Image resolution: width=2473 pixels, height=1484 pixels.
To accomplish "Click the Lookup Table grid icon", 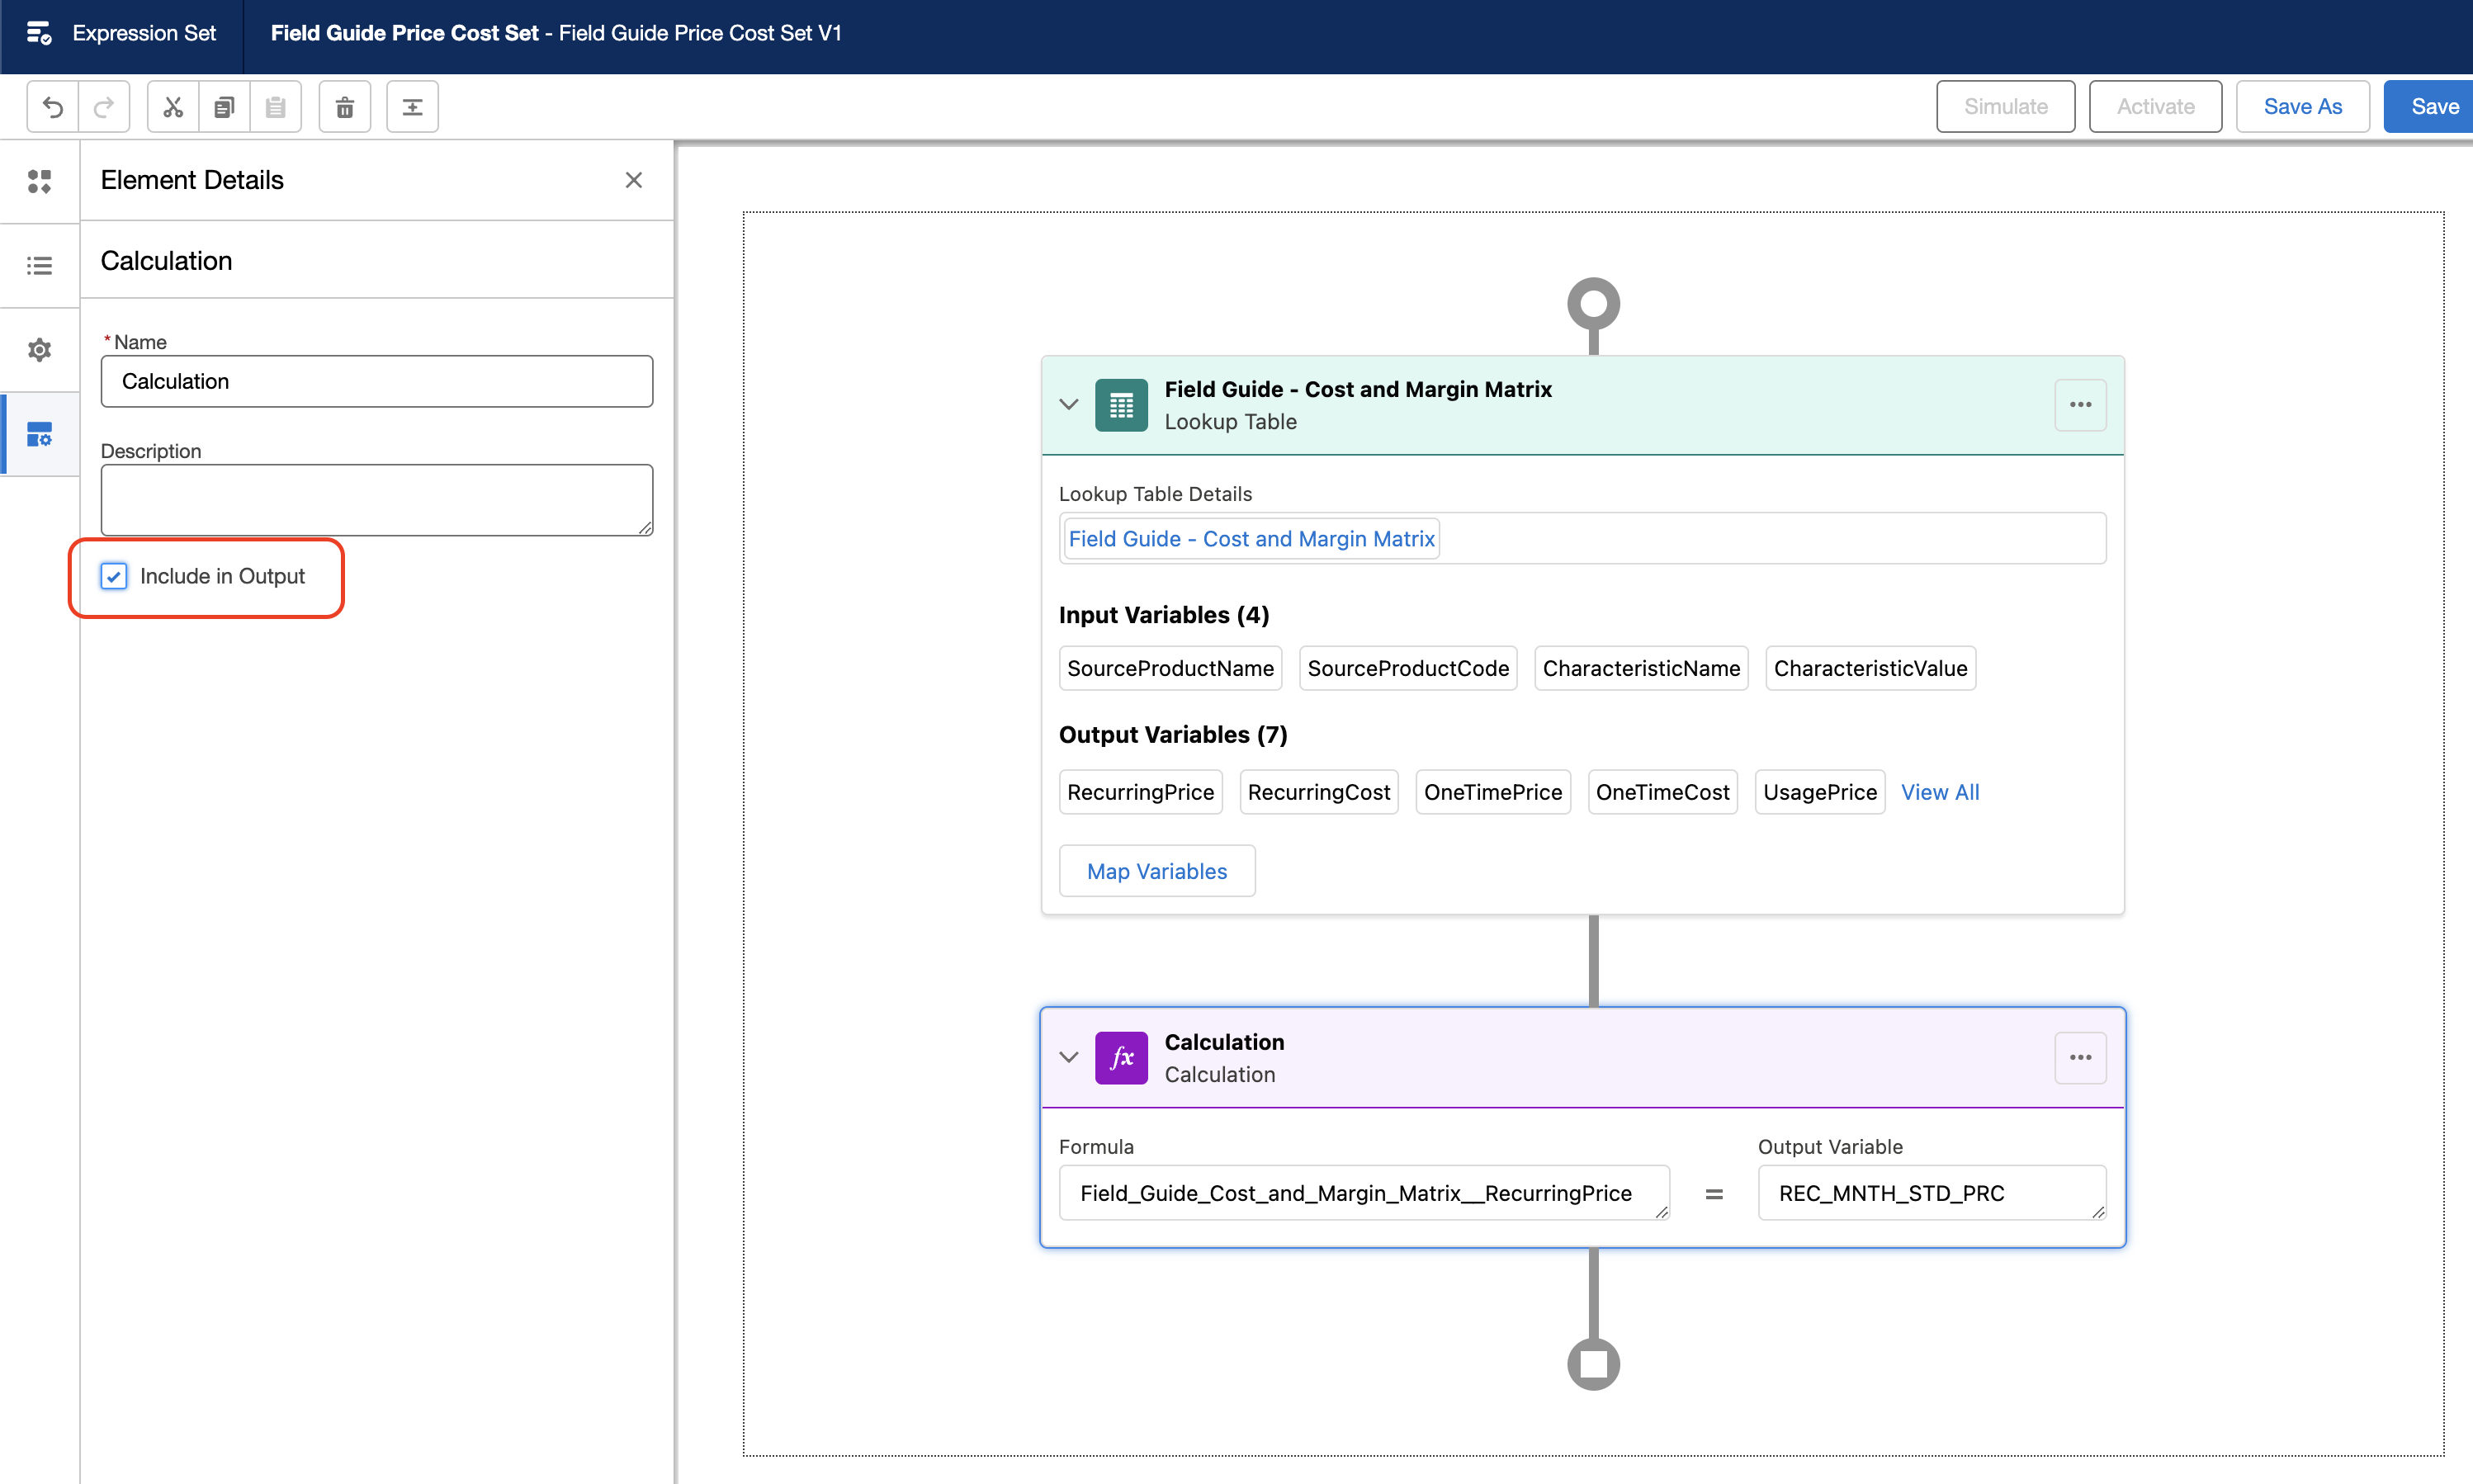I will click(1121, 405).
